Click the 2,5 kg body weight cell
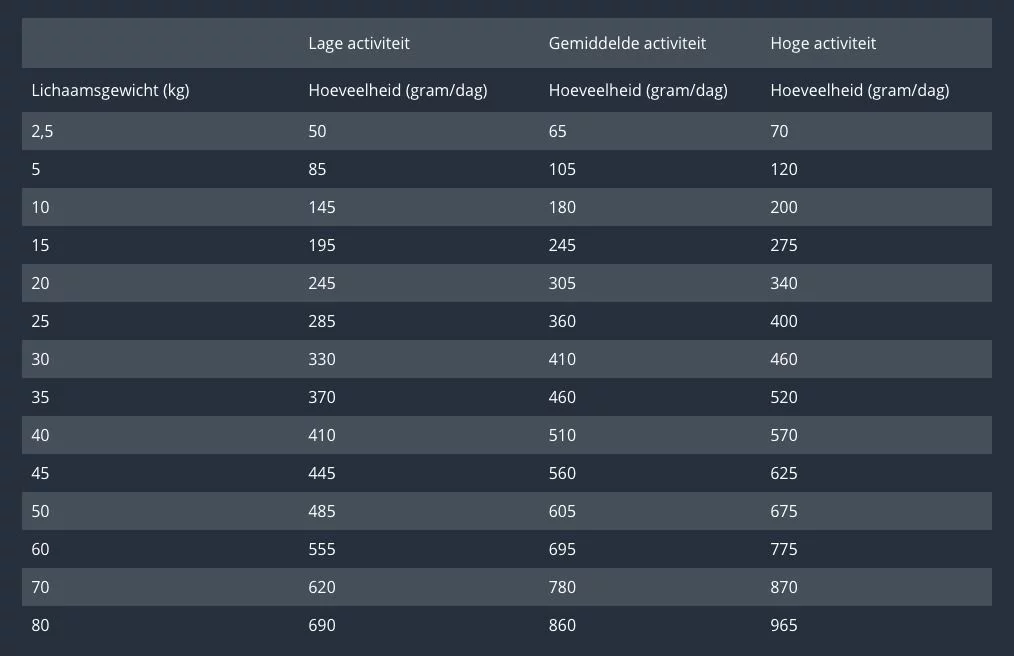 pos(42,131)
